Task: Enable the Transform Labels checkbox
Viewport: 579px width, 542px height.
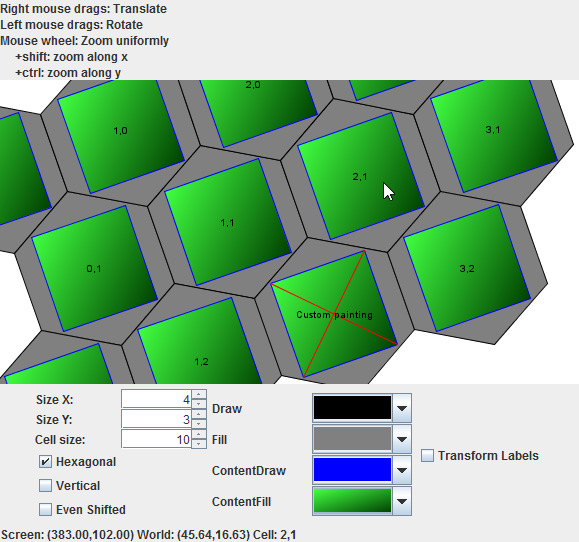Action: pos(428,456)
